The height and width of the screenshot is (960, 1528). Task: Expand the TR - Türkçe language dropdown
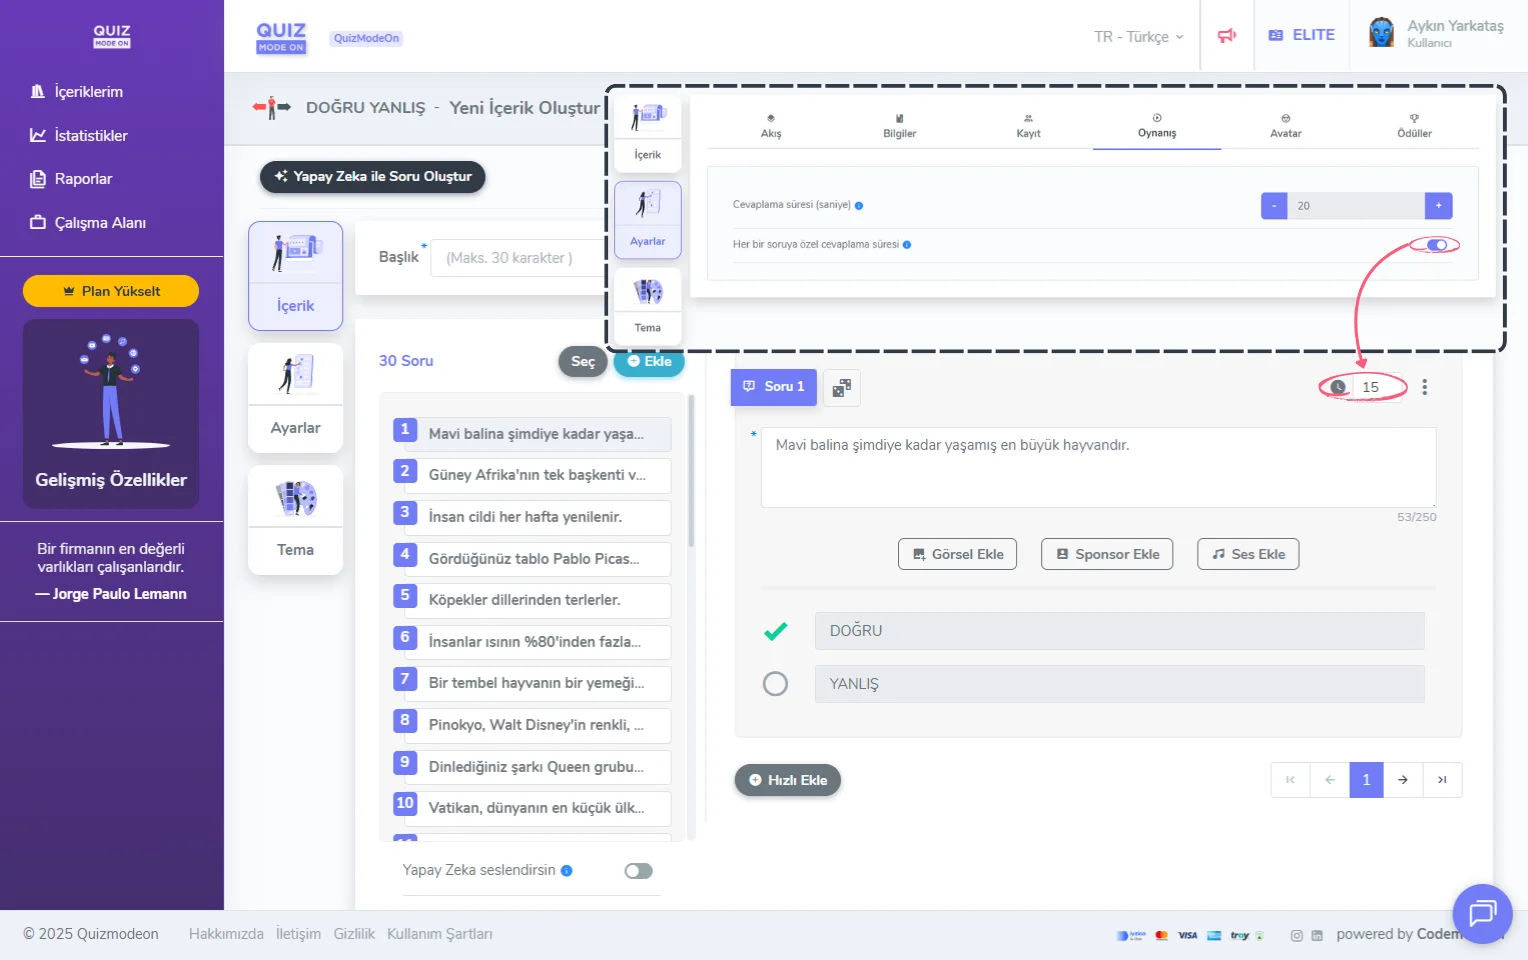[x=1138, y=36]
